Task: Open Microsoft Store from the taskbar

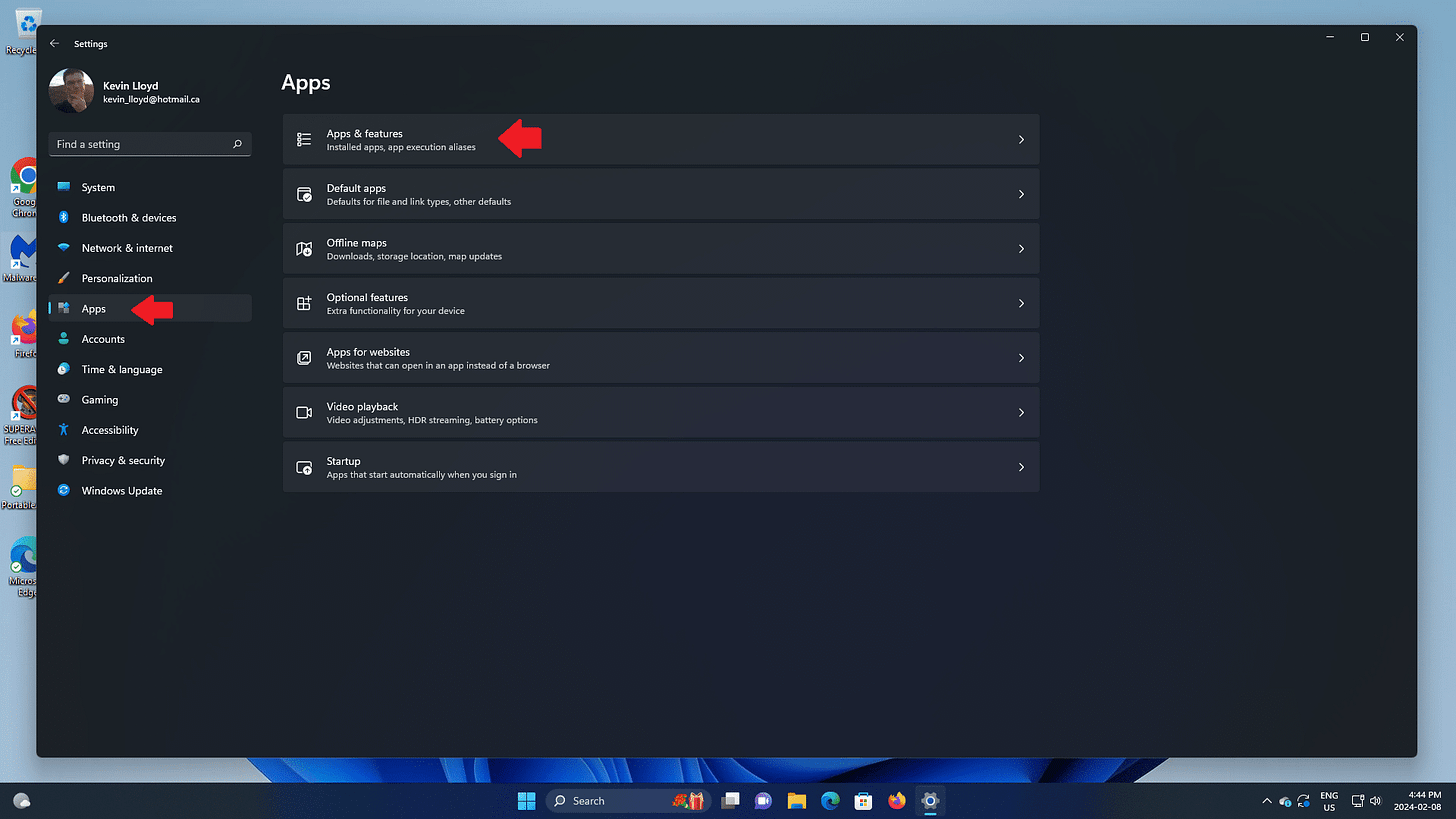Action: [x=862, y=800]
